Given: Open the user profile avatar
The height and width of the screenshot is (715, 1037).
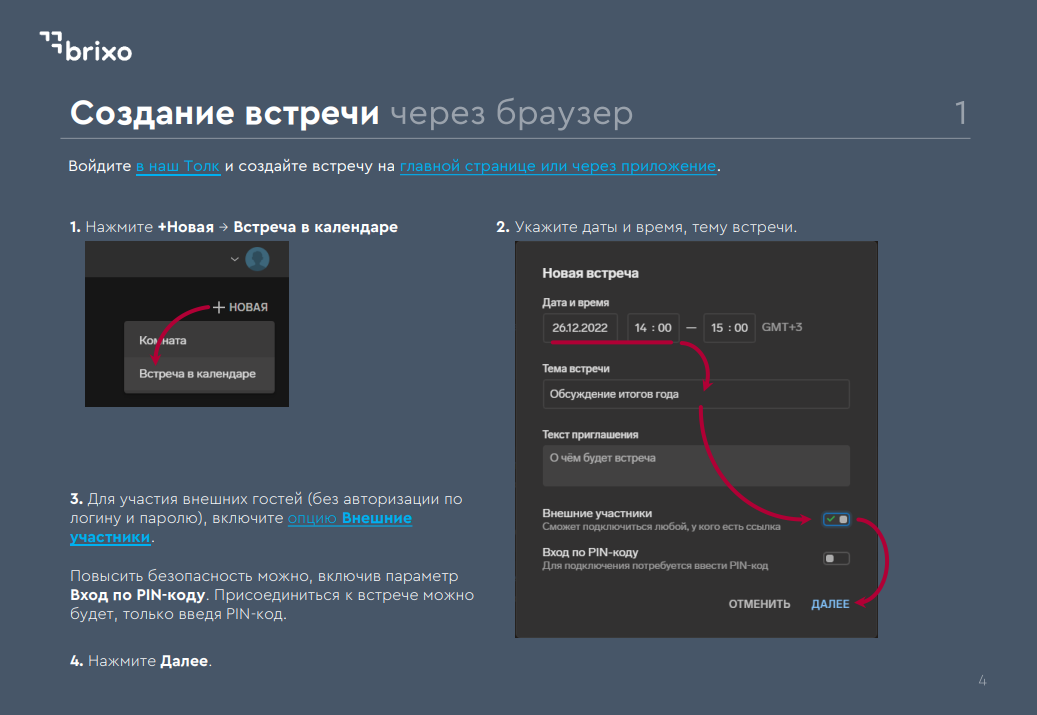Looking at the screenshot, I should pos(257,259).
